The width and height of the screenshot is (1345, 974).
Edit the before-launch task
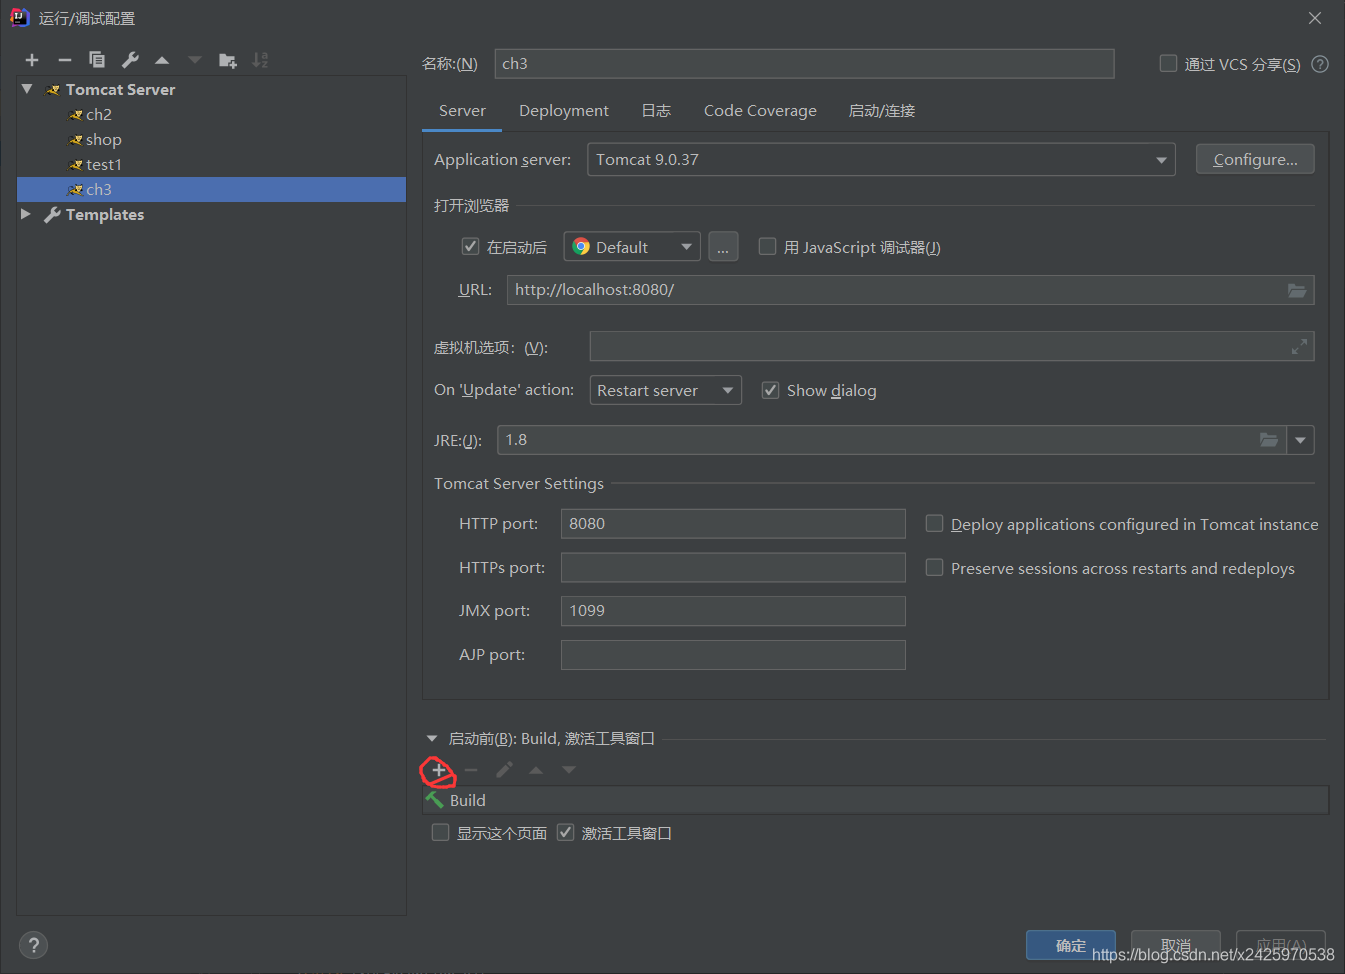pyautogui.click(x=504, y=770)
